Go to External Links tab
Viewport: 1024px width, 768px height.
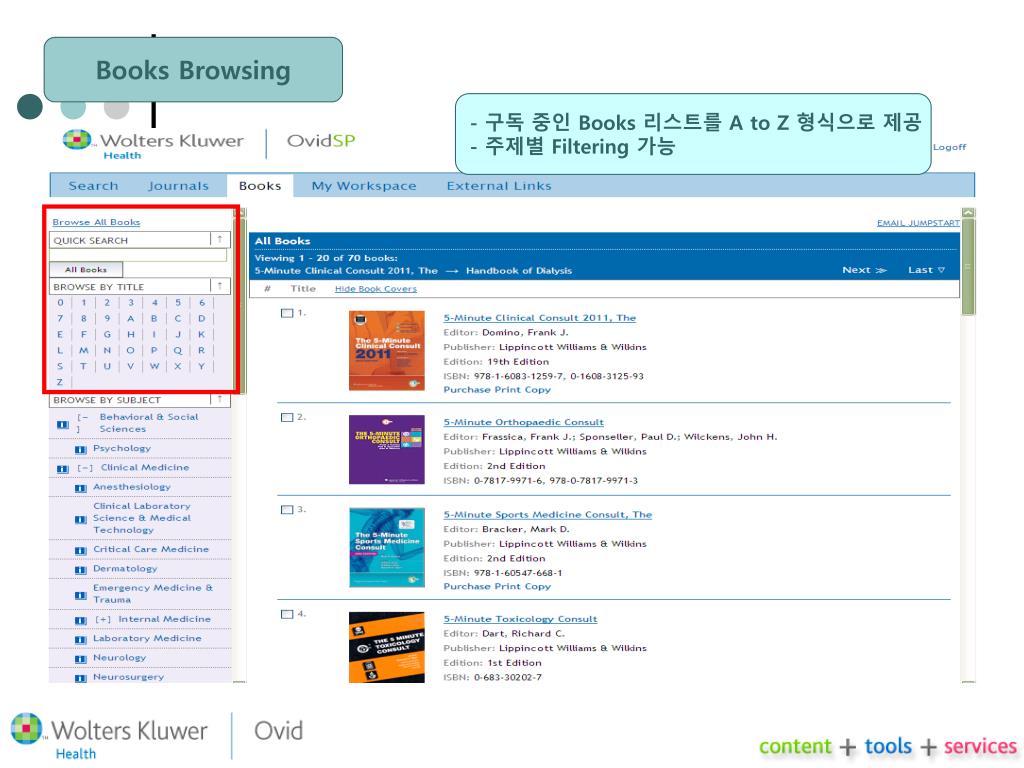499,186
